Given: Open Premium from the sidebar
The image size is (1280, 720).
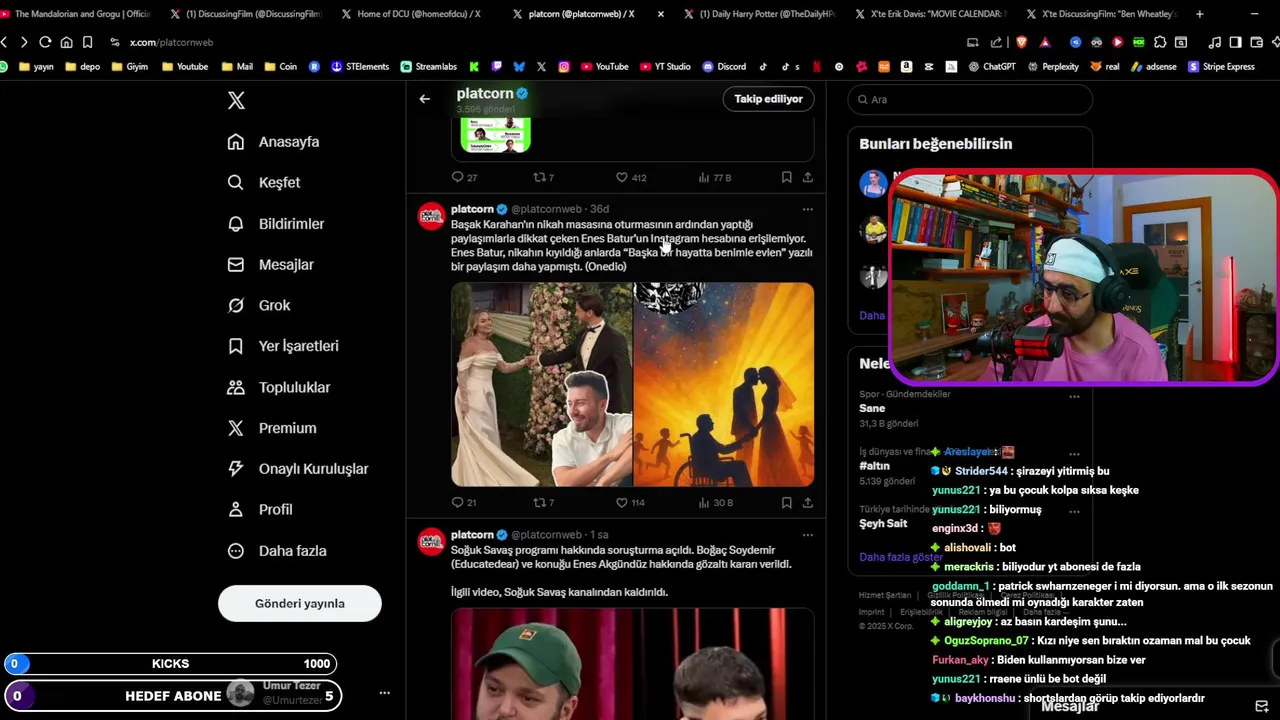Looking at the screenshot, I should tap(272, 428).
